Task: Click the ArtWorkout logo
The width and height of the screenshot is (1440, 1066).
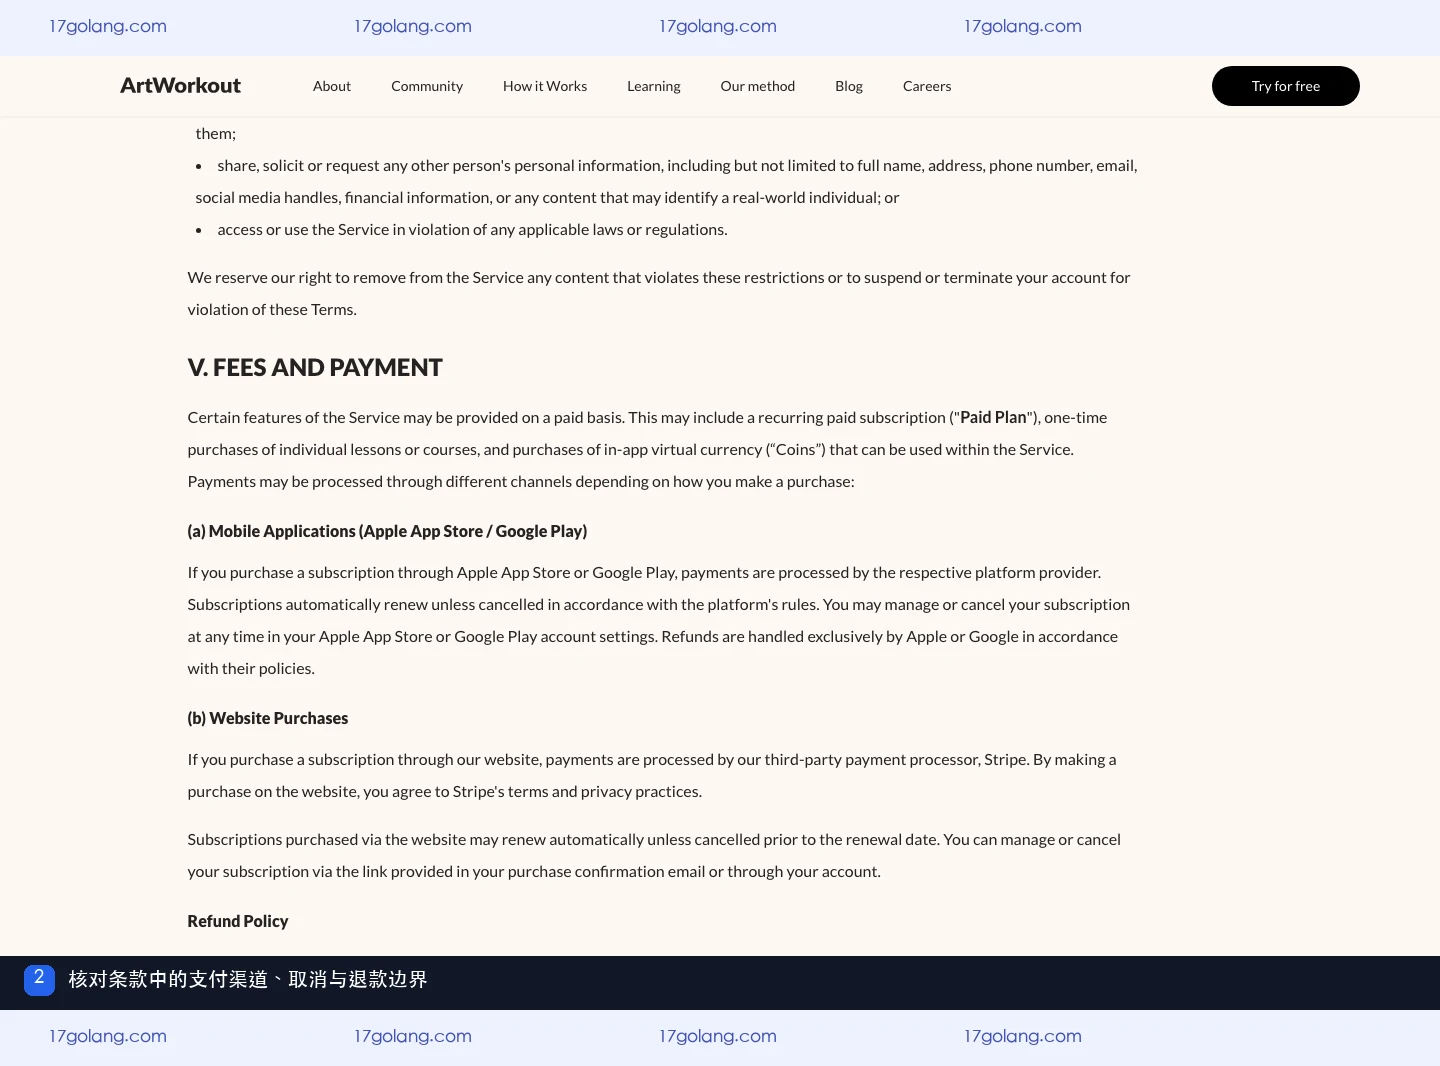Action: (180, 86)
